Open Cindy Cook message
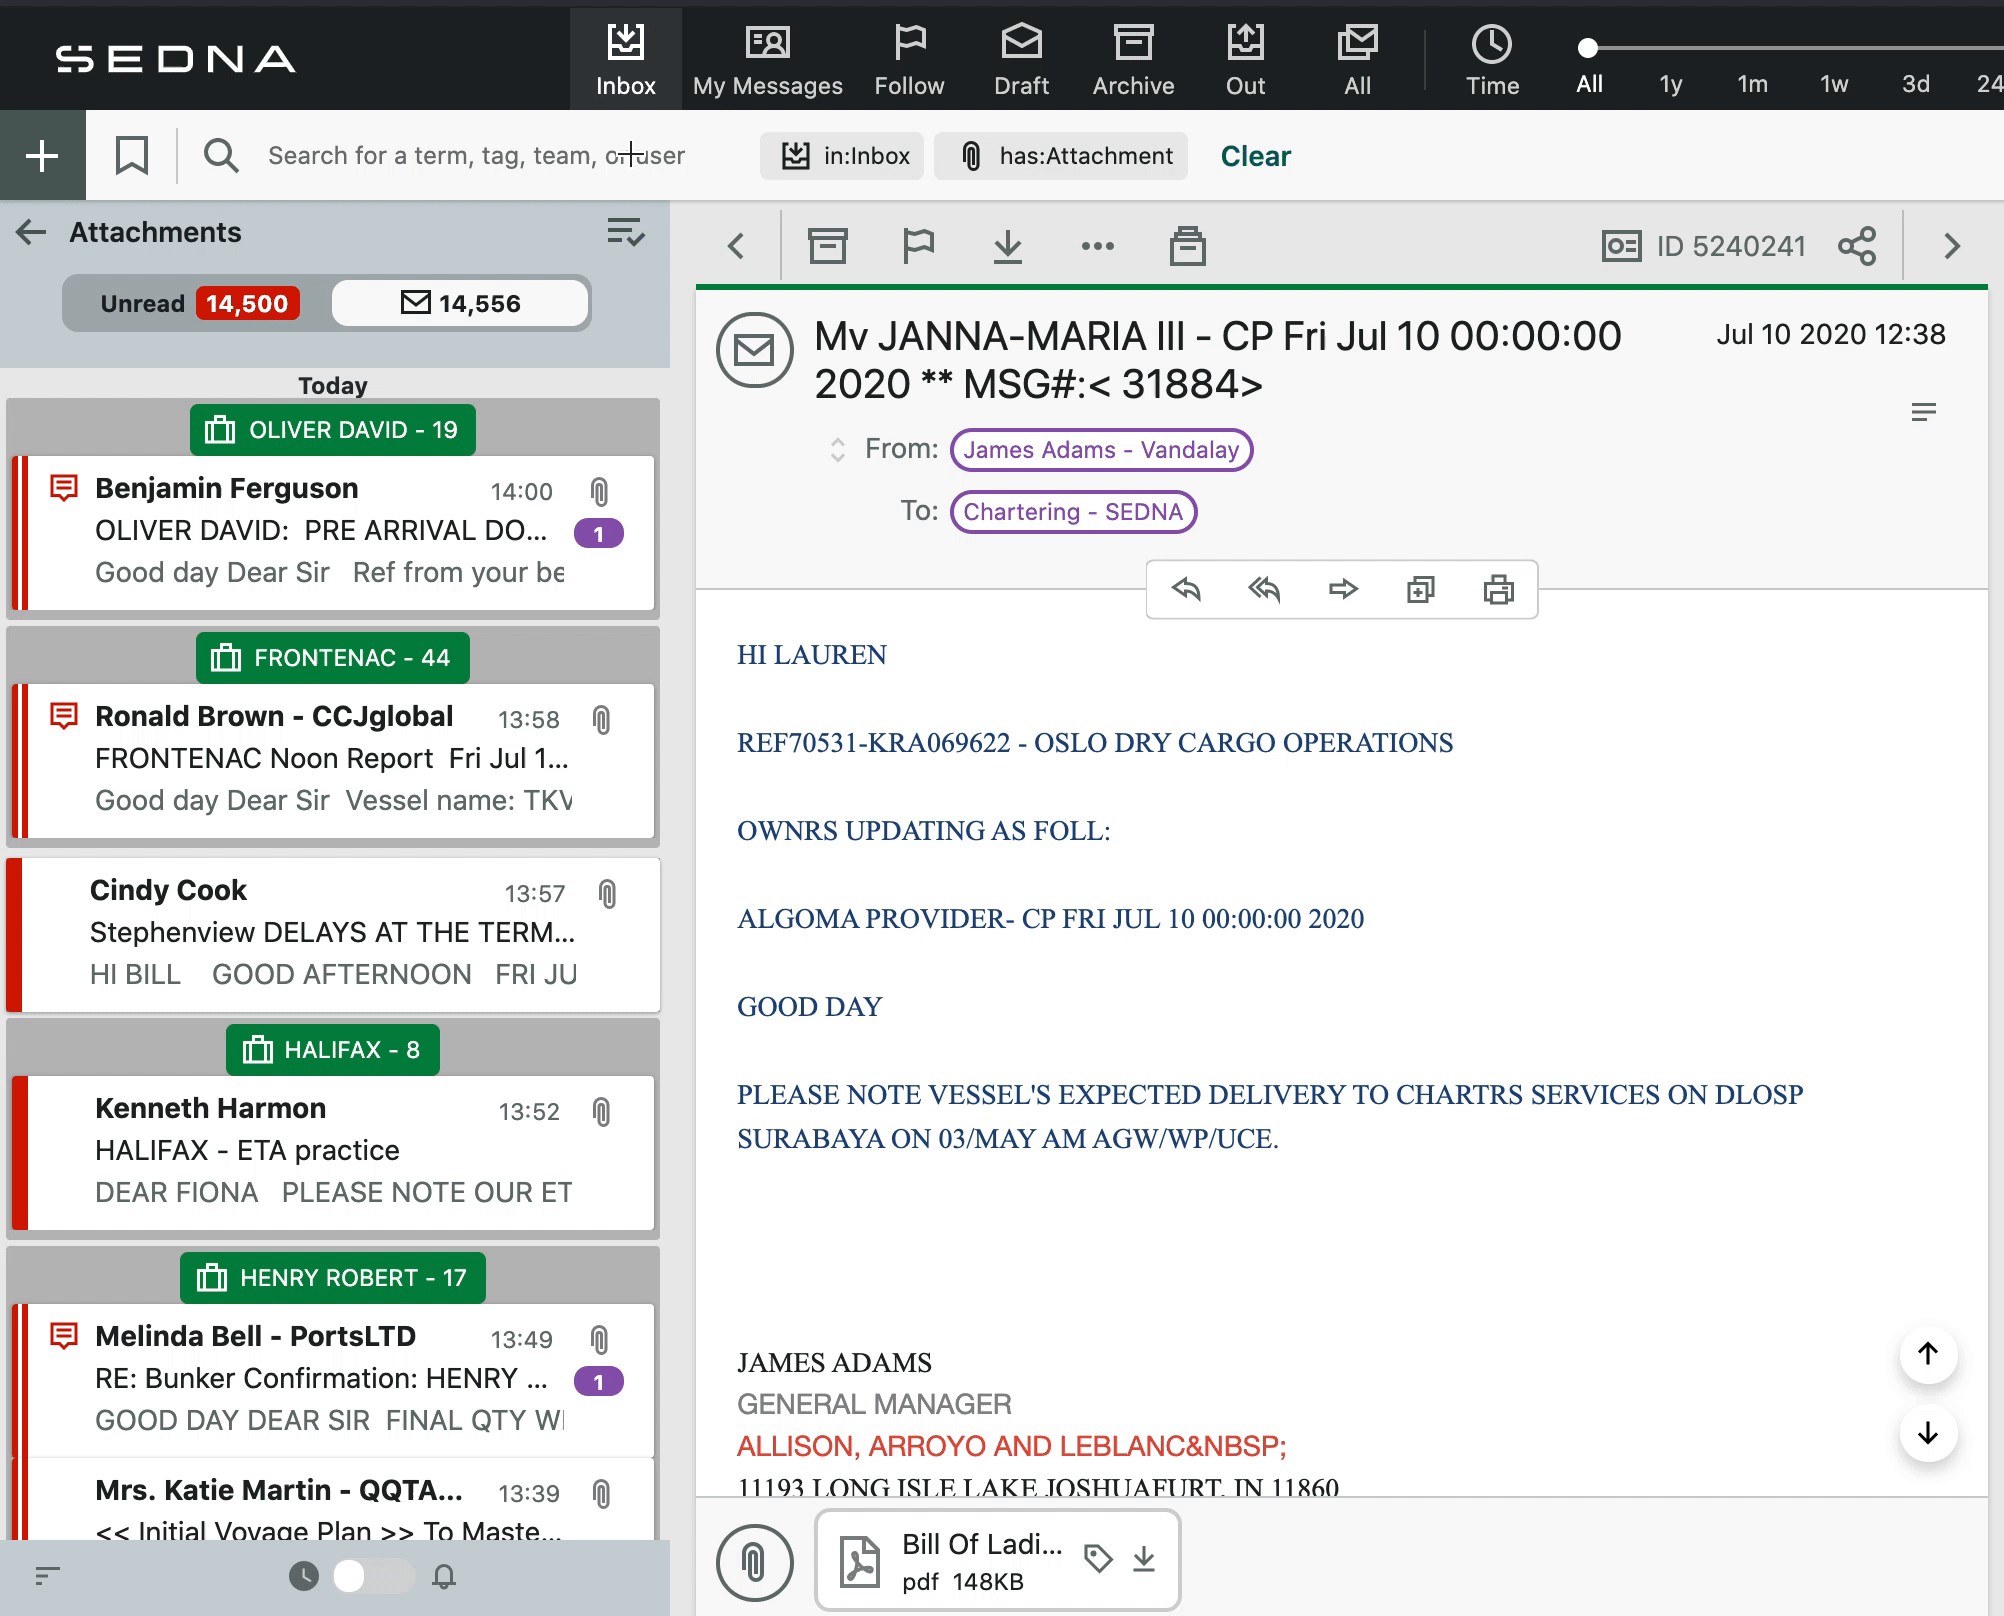 click(x=335, y=934)
